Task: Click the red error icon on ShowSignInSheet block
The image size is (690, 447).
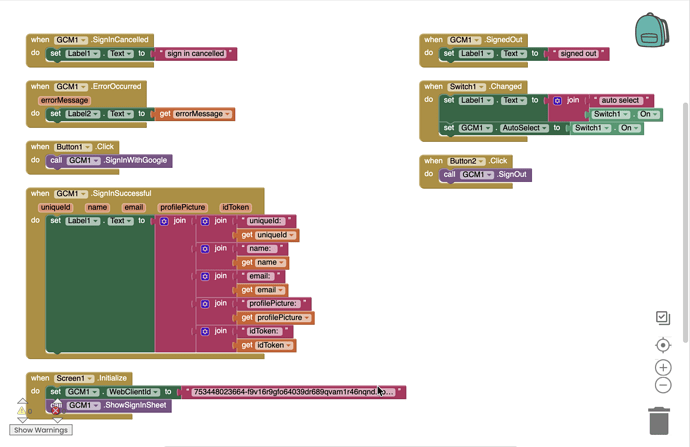Action: [55, 410]
